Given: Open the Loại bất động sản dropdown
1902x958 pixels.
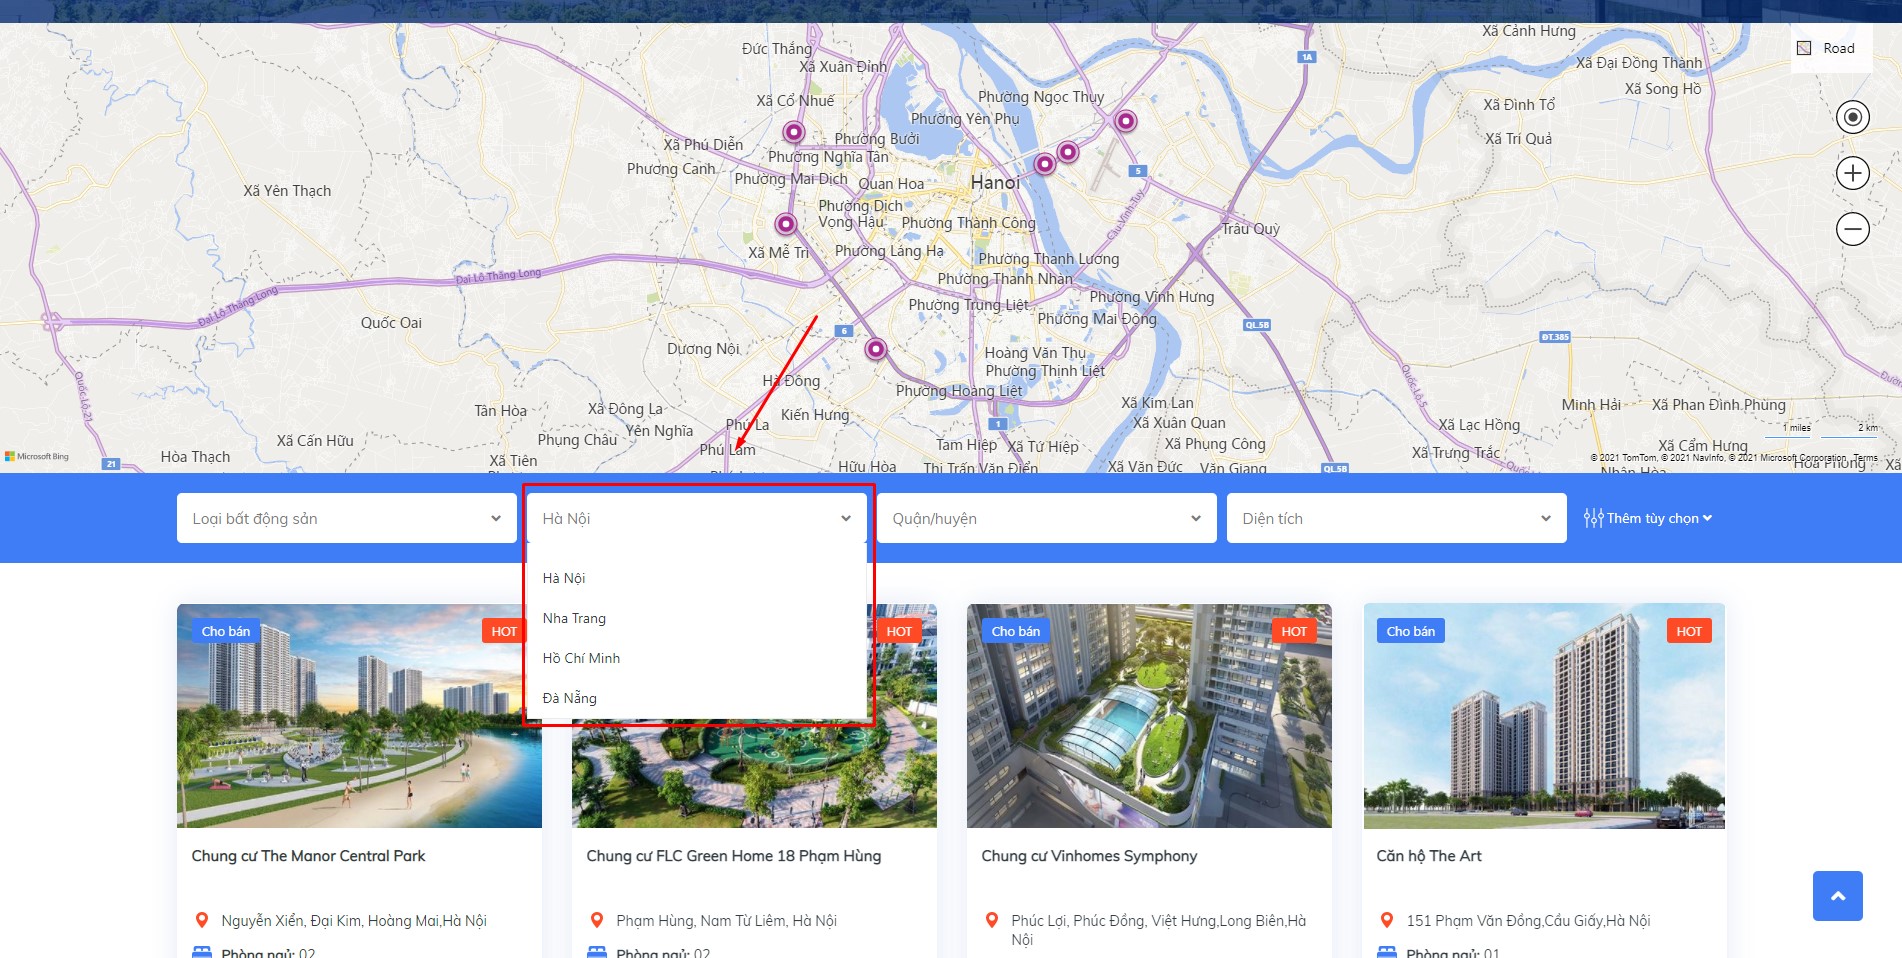Looking at the screenshot, I should (347, 518).
